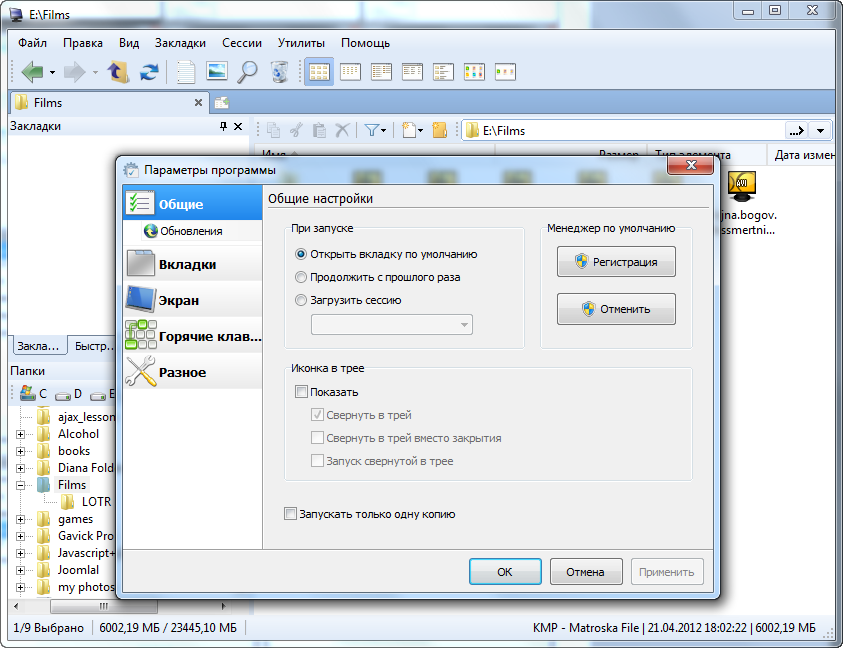This screenshot has height=648, width=843.
Task: Select 'Продолжить с прошлого раза' radio option
Action: coord(301,277)
